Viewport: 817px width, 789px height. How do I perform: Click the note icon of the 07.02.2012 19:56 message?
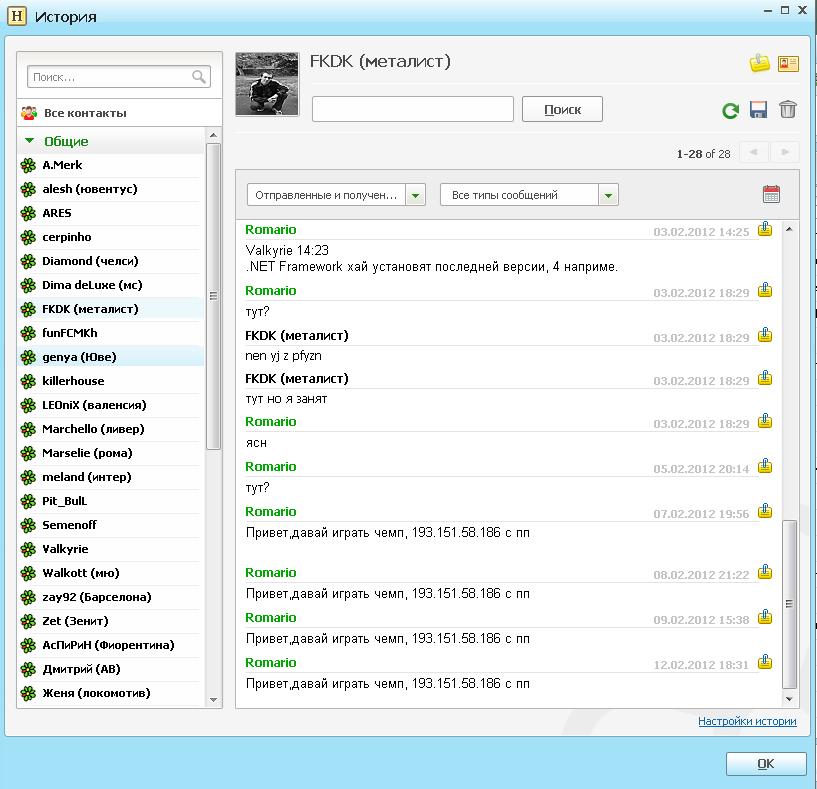click(765, 511)
